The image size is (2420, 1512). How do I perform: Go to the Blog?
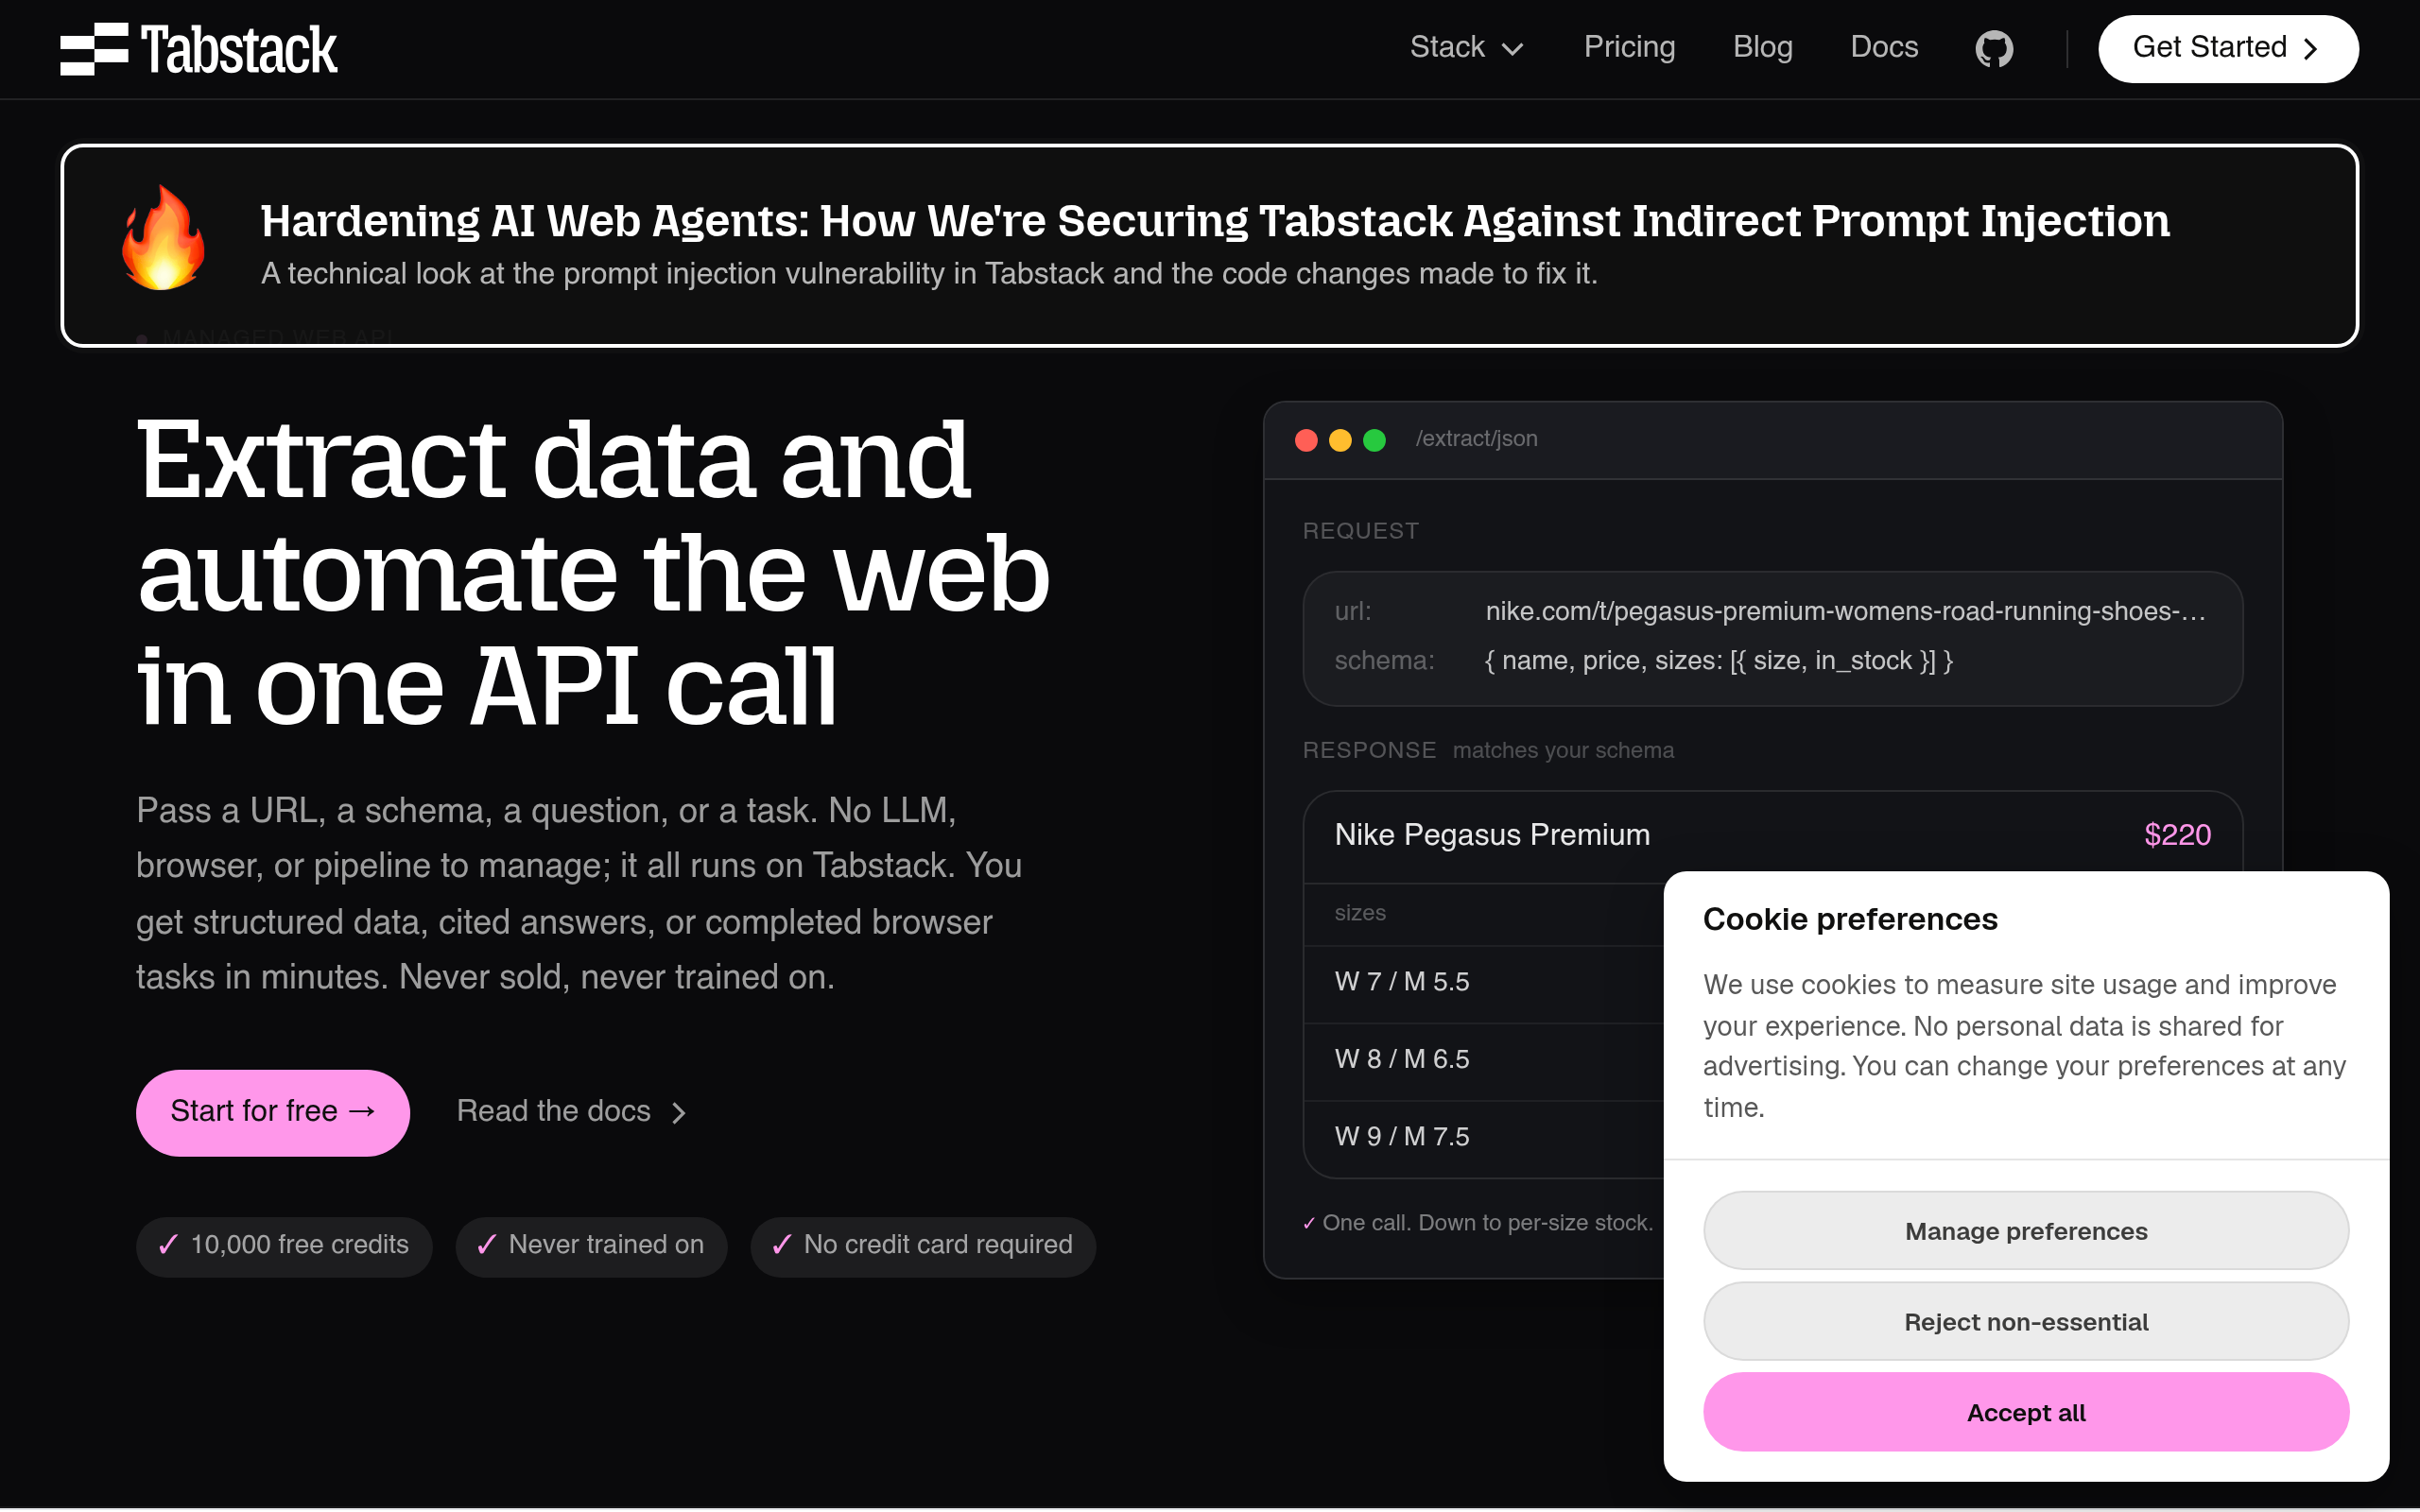tap(1762, 47)
